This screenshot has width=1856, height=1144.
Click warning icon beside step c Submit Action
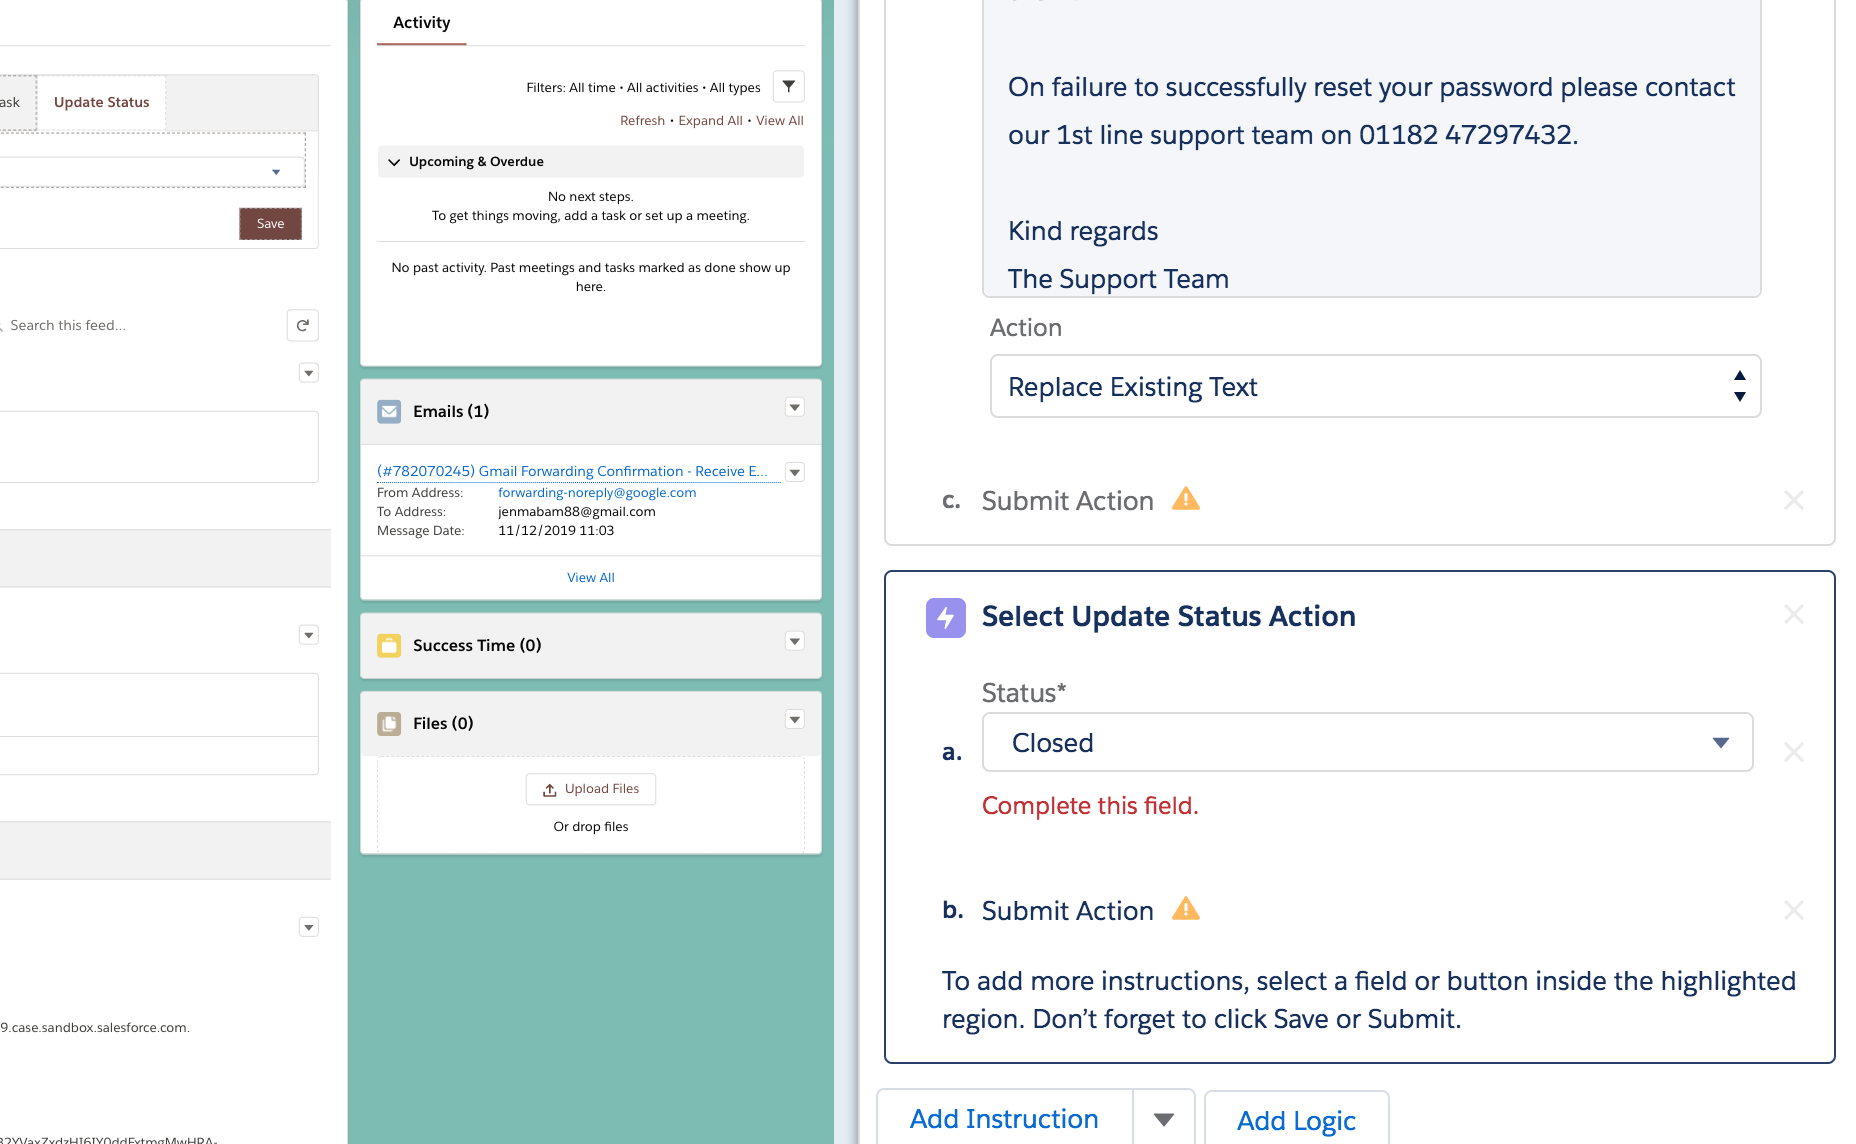pos(1186,499)
